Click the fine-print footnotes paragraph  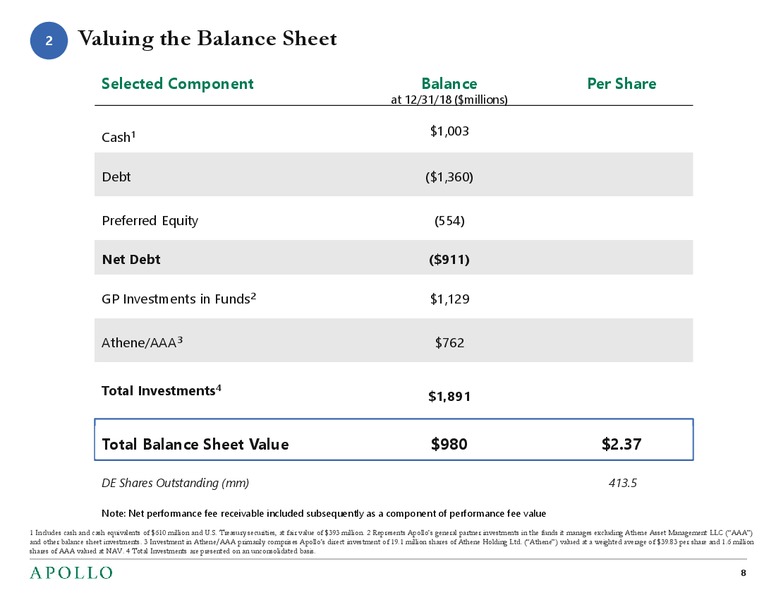click(x=391, y=542)
